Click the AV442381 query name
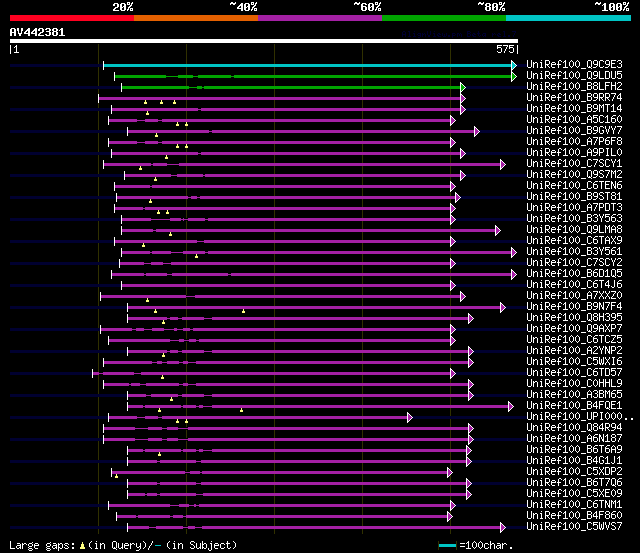Viewport: 640px width, 553px height. tap(37, 33)
